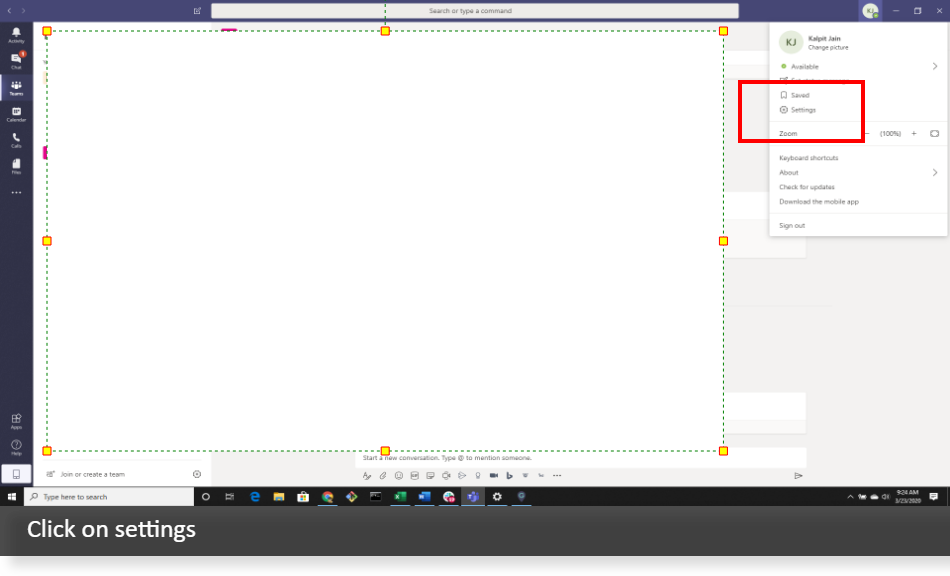Open the Activity feed
The image size is (950, 576).
[x=15, y=33]
